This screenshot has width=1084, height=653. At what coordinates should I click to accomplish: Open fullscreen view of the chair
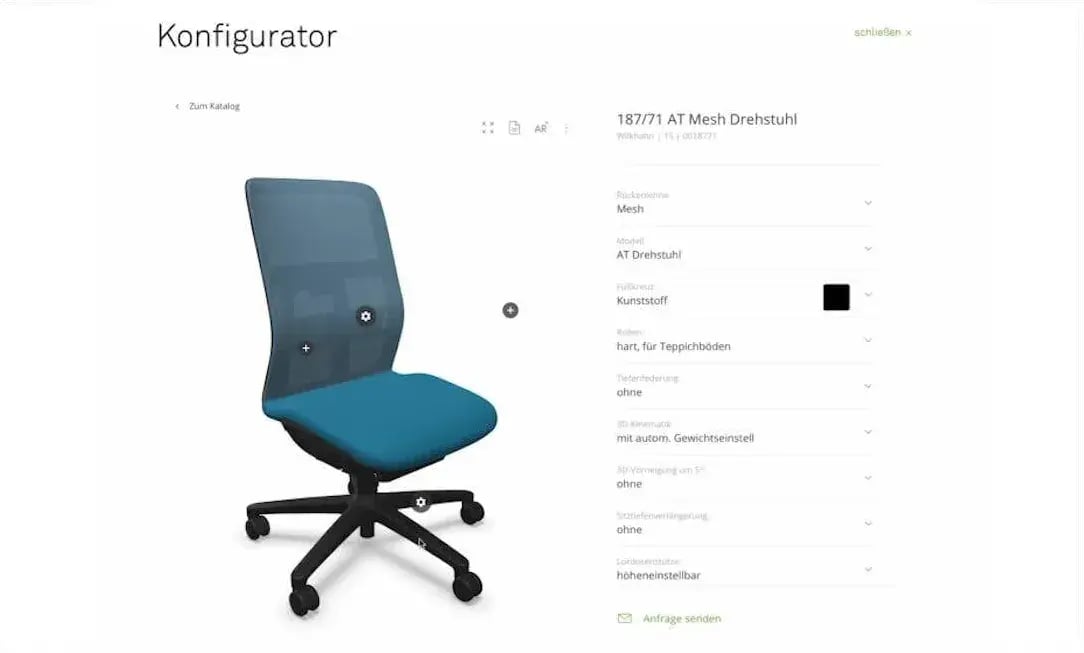tap(488, 128)
